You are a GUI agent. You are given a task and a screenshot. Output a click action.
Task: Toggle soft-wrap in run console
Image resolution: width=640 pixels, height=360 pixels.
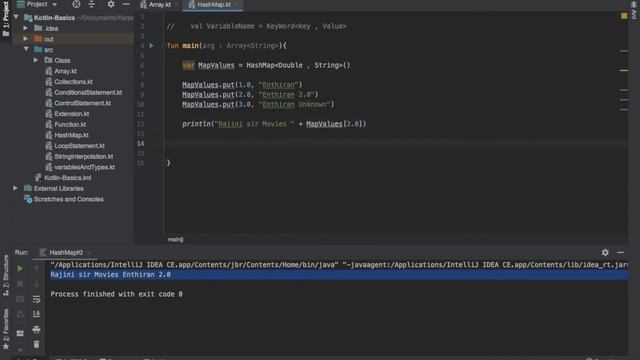(36, 299)
